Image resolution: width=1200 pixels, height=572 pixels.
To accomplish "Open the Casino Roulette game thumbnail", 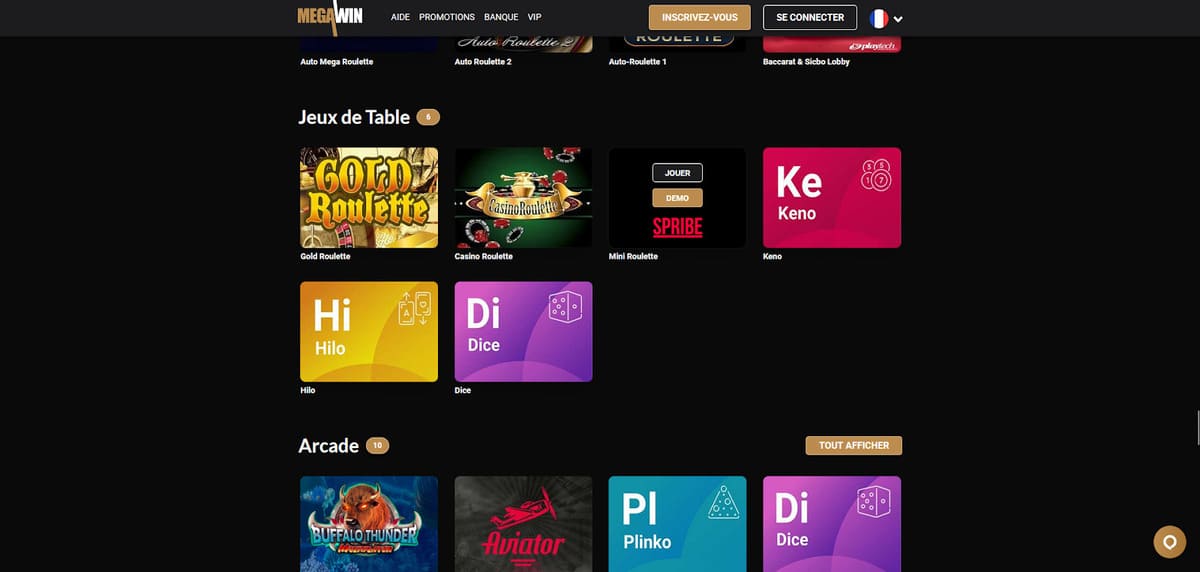I will 523,198.
